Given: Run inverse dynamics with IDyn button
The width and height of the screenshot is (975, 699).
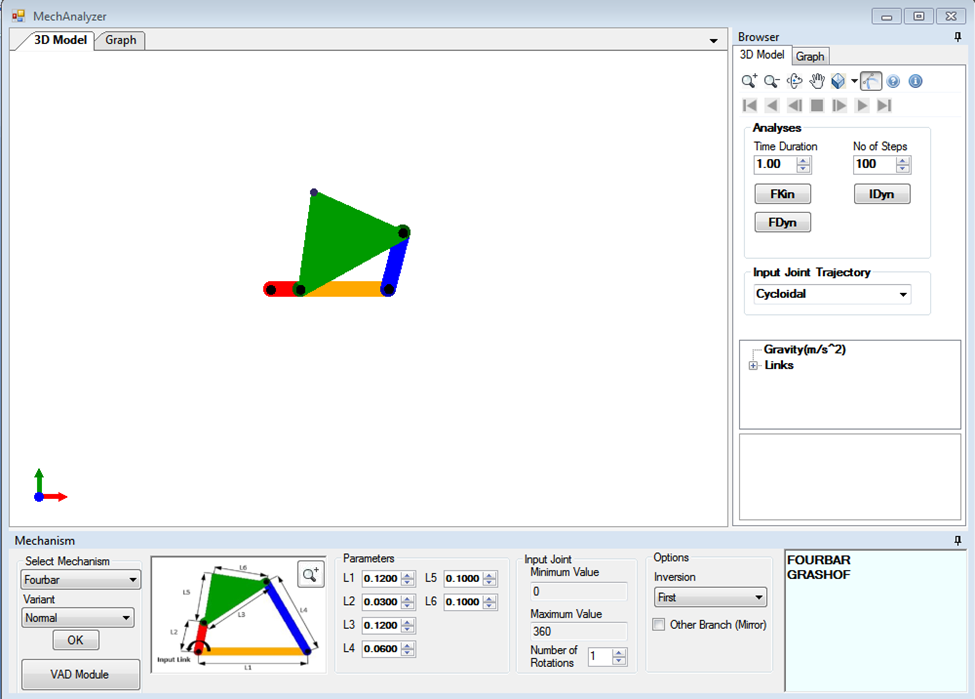Looking at the screenshot, I should pos(882,194).
